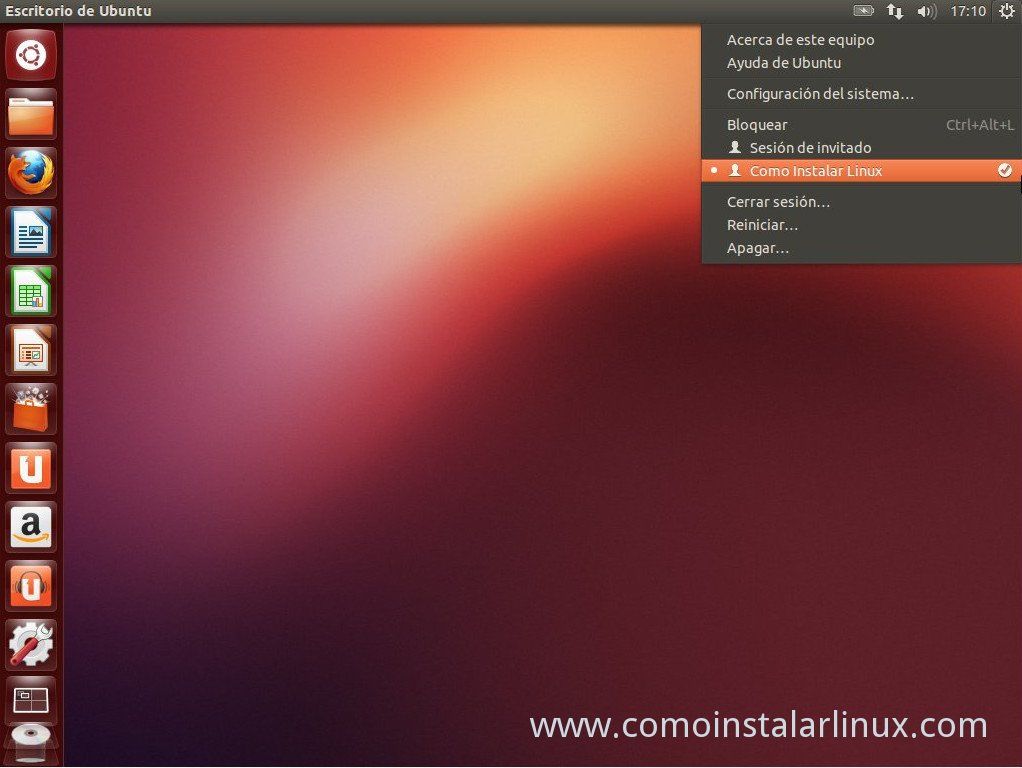Open the Ubuntu Dash home button
The height and width of the screenshot is (768, 1022).
31,55
